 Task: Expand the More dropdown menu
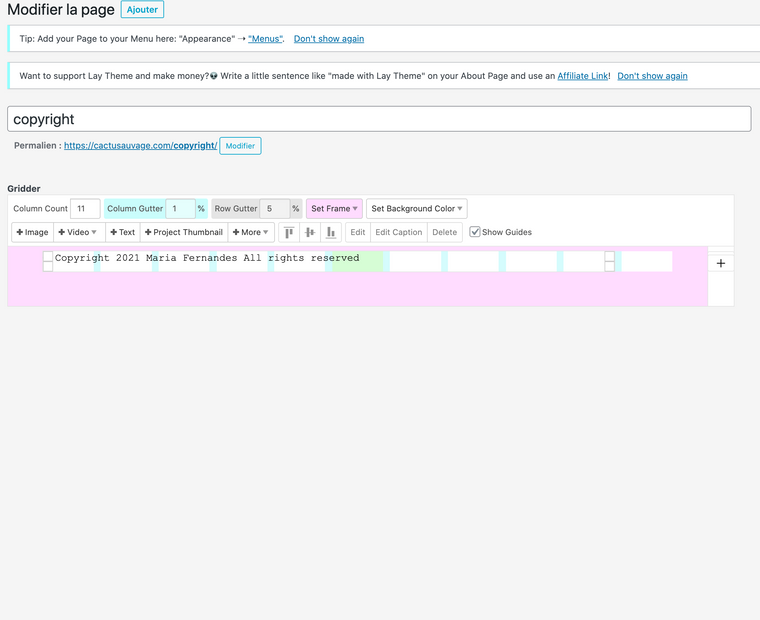[x=250, y=232]
